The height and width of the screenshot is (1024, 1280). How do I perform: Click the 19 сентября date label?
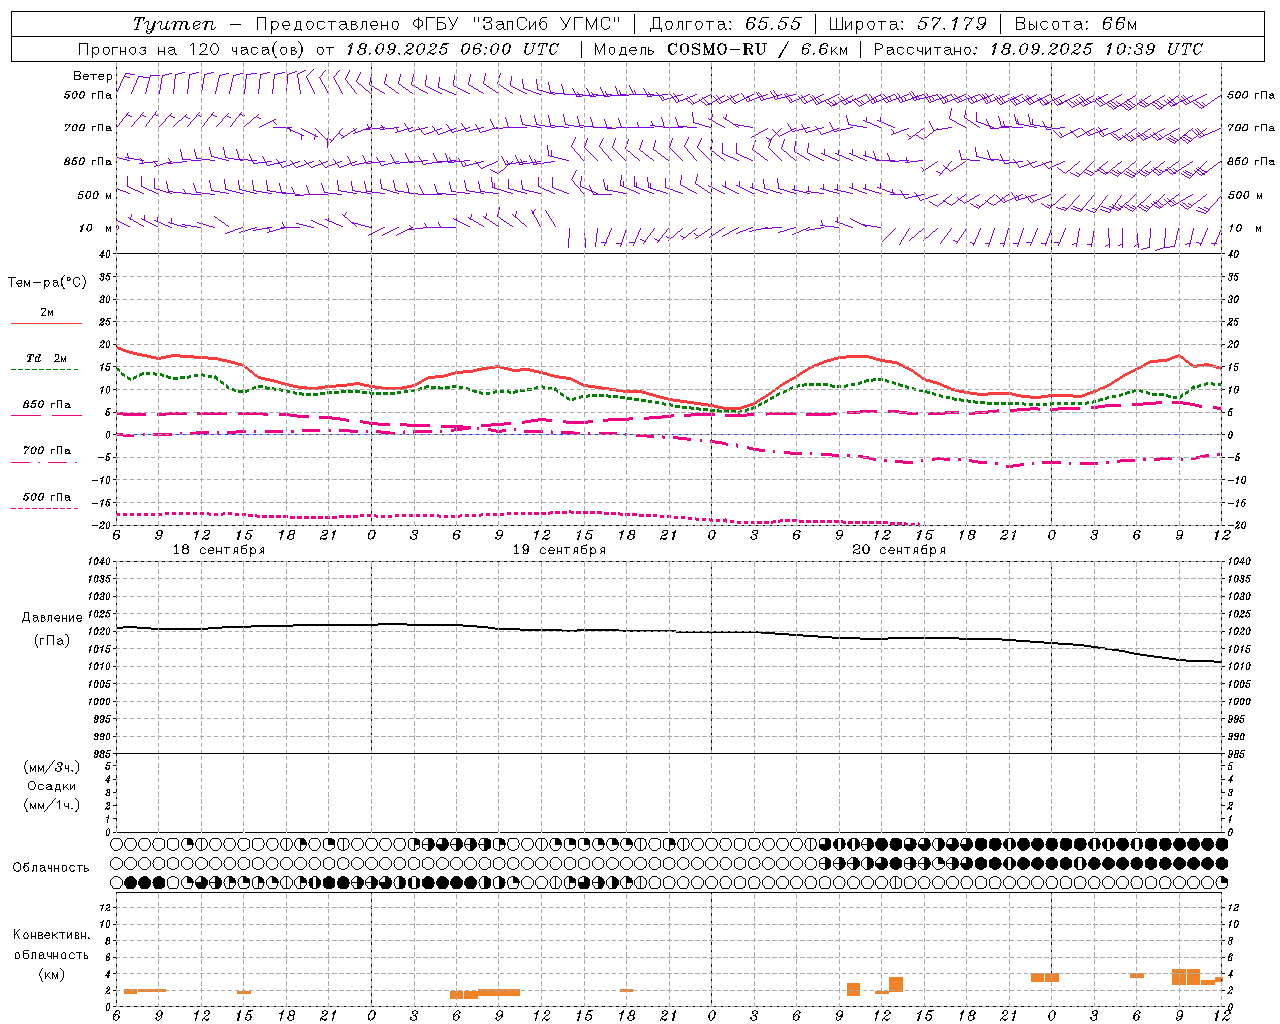coord(559,550)
